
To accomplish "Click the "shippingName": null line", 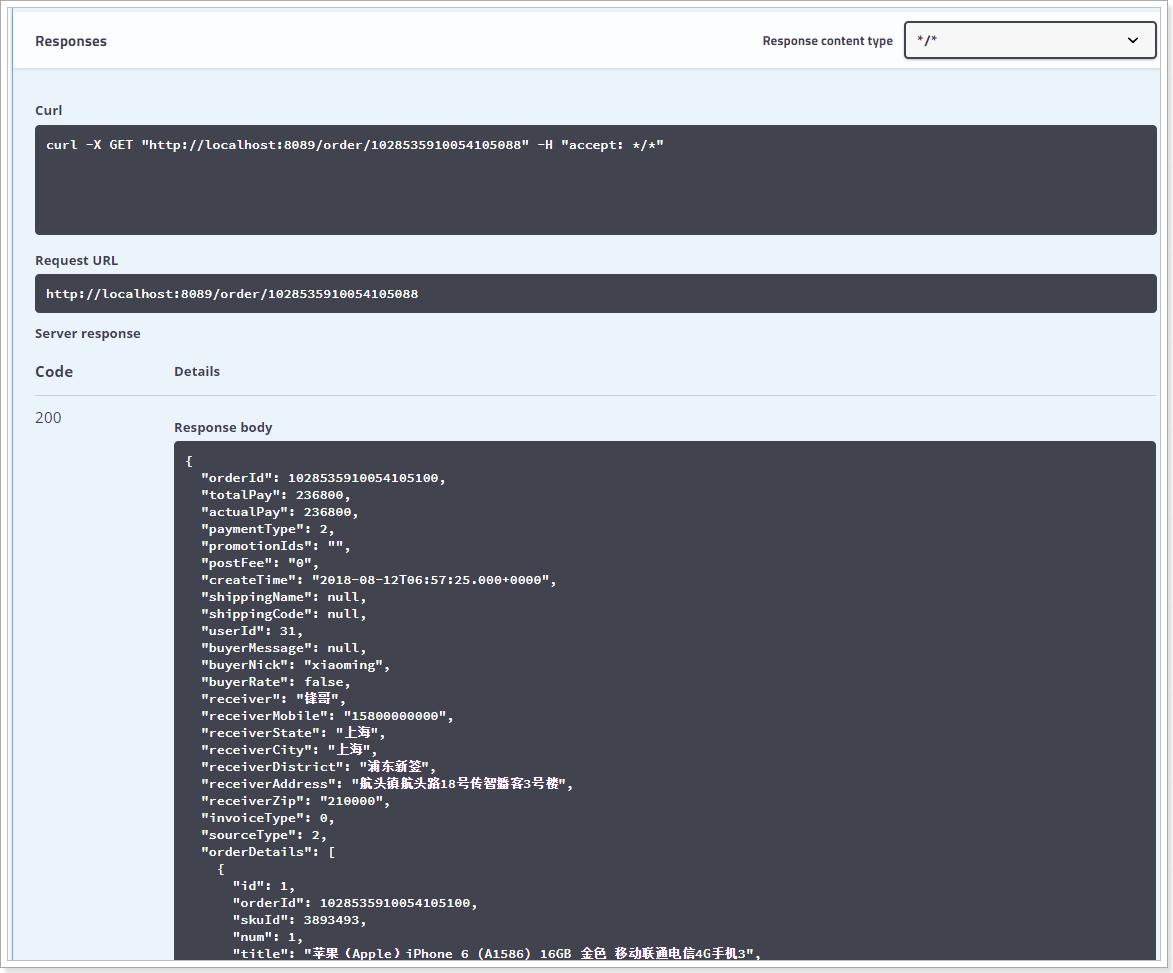I will [x=284, y=598].
